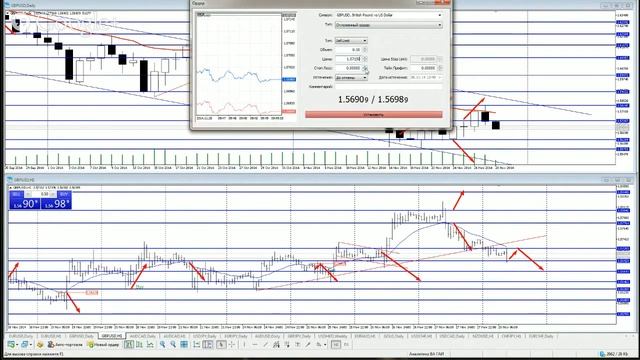The image size is (640, 360).
Task: Select the vertical line drawing tool
Action: pyautogui.click(x=244, y=345)
